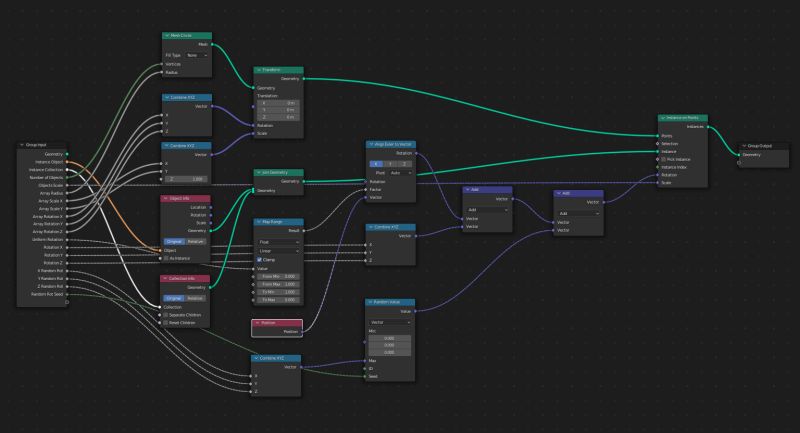800x433 pixels.
Task: Click From Min value field in Map Range
Action: click(279, 276)
